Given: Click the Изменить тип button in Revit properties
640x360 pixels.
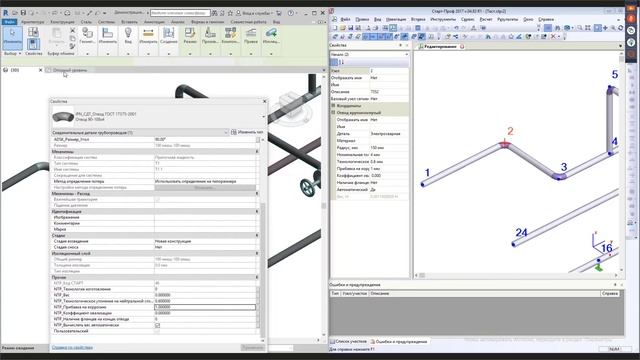Looking at the screenshot, I should click(247, 132).
